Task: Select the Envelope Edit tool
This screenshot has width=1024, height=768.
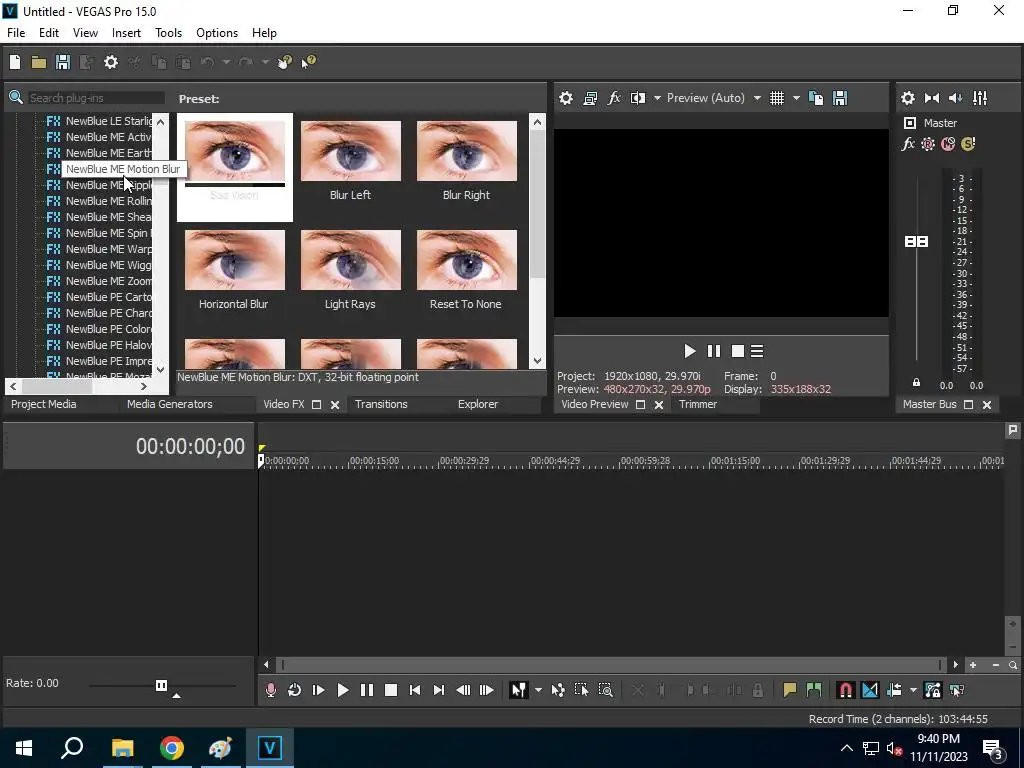Action: coord(558,690)
